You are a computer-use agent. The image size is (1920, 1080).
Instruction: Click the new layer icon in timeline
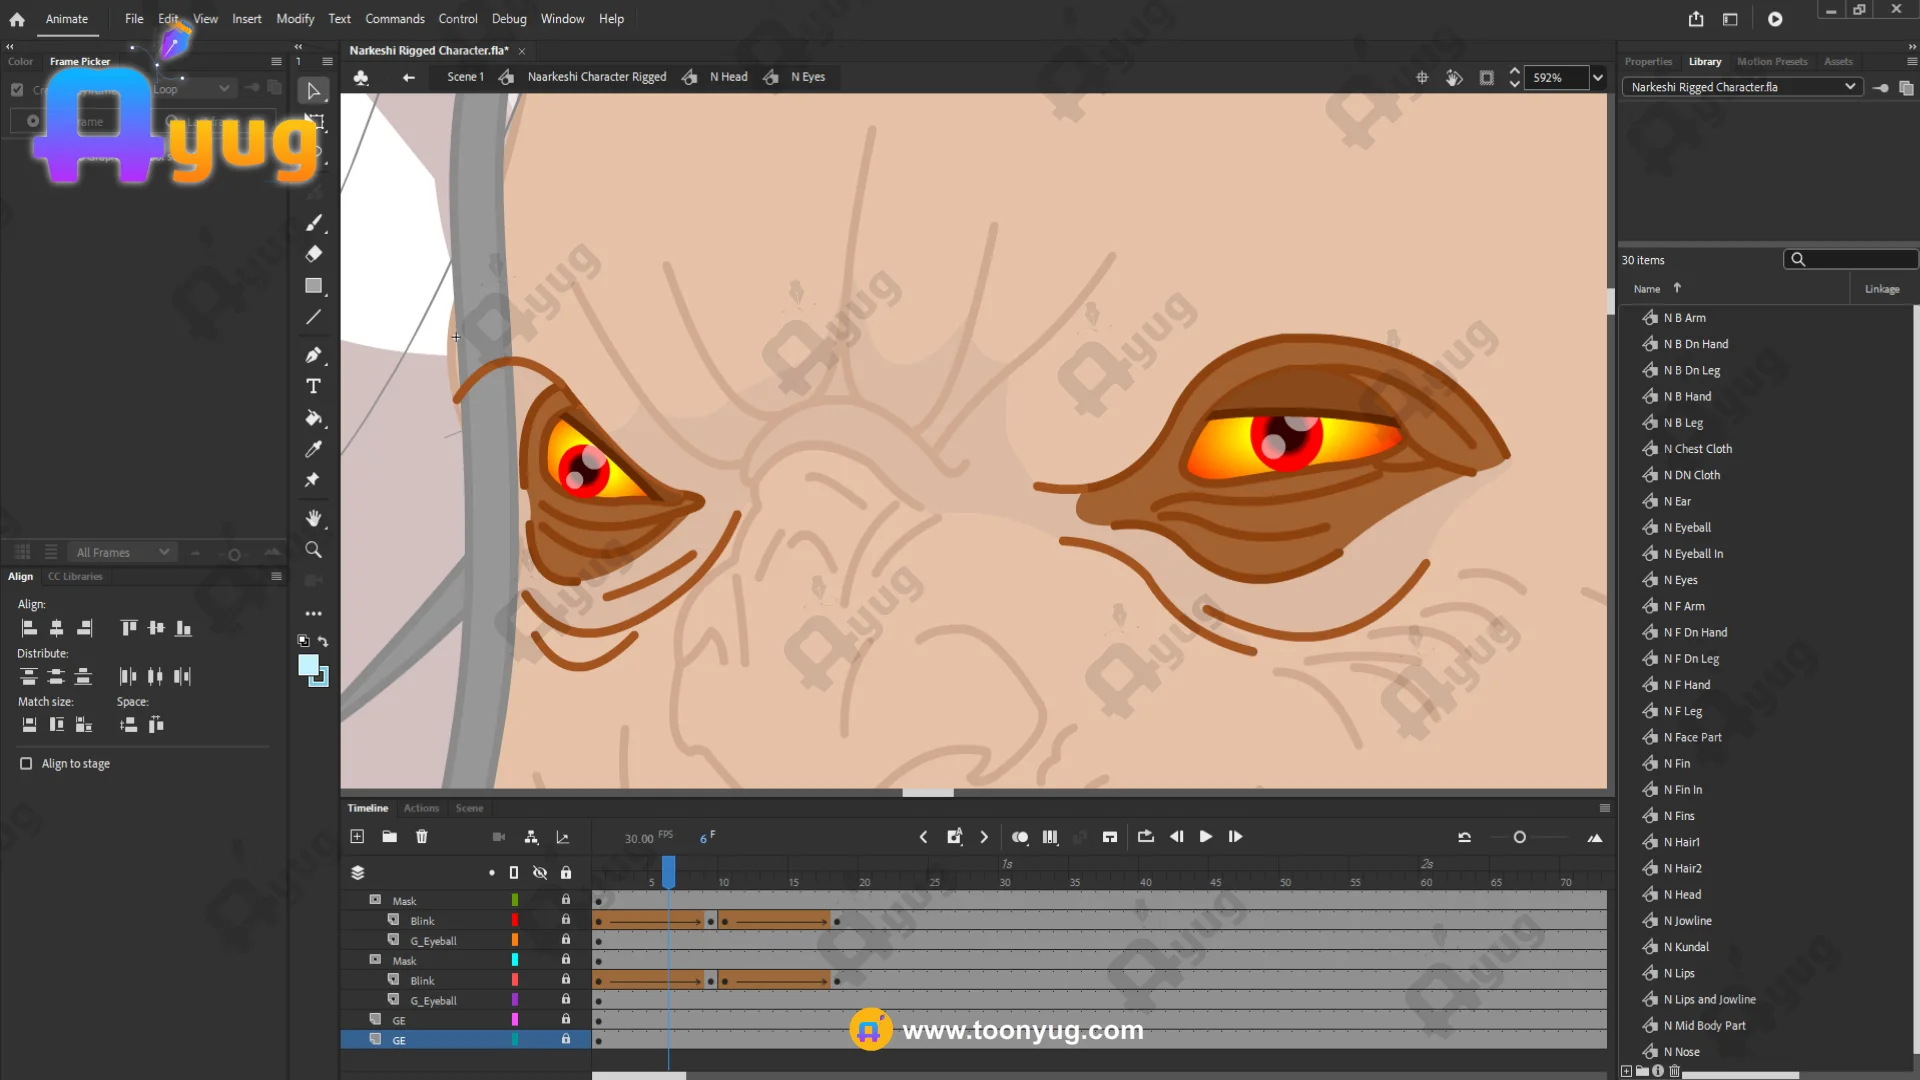click(357, 837)
